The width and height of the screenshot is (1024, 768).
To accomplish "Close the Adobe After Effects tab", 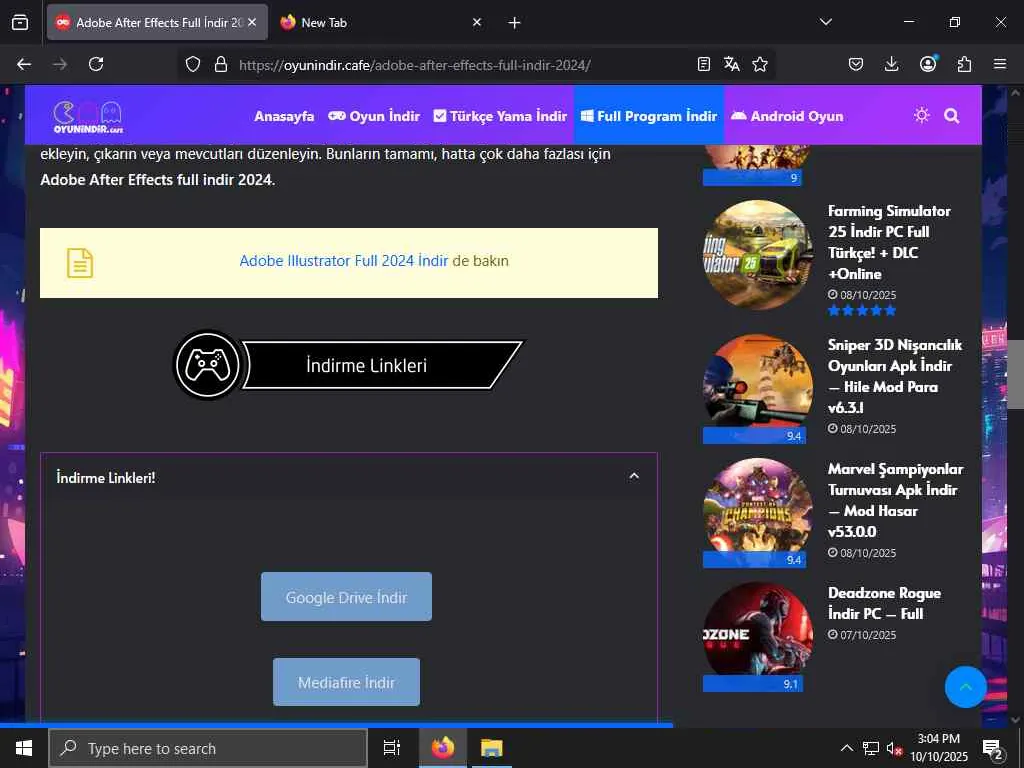I will [252, 22].
